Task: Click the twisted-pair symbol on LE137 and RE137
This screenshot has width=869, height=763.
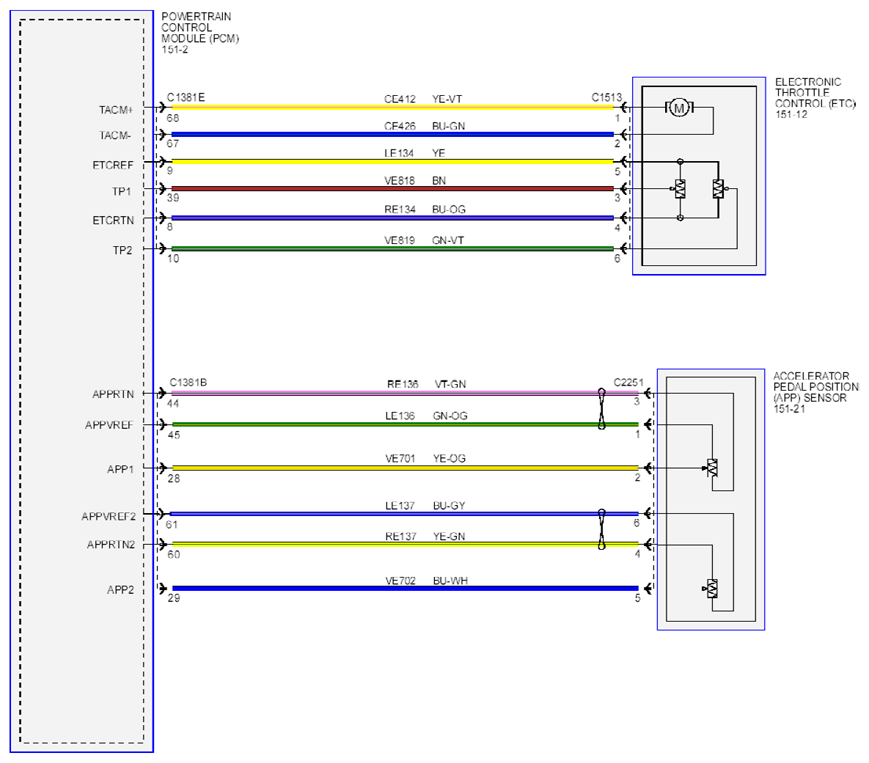Action: [602, 529]
